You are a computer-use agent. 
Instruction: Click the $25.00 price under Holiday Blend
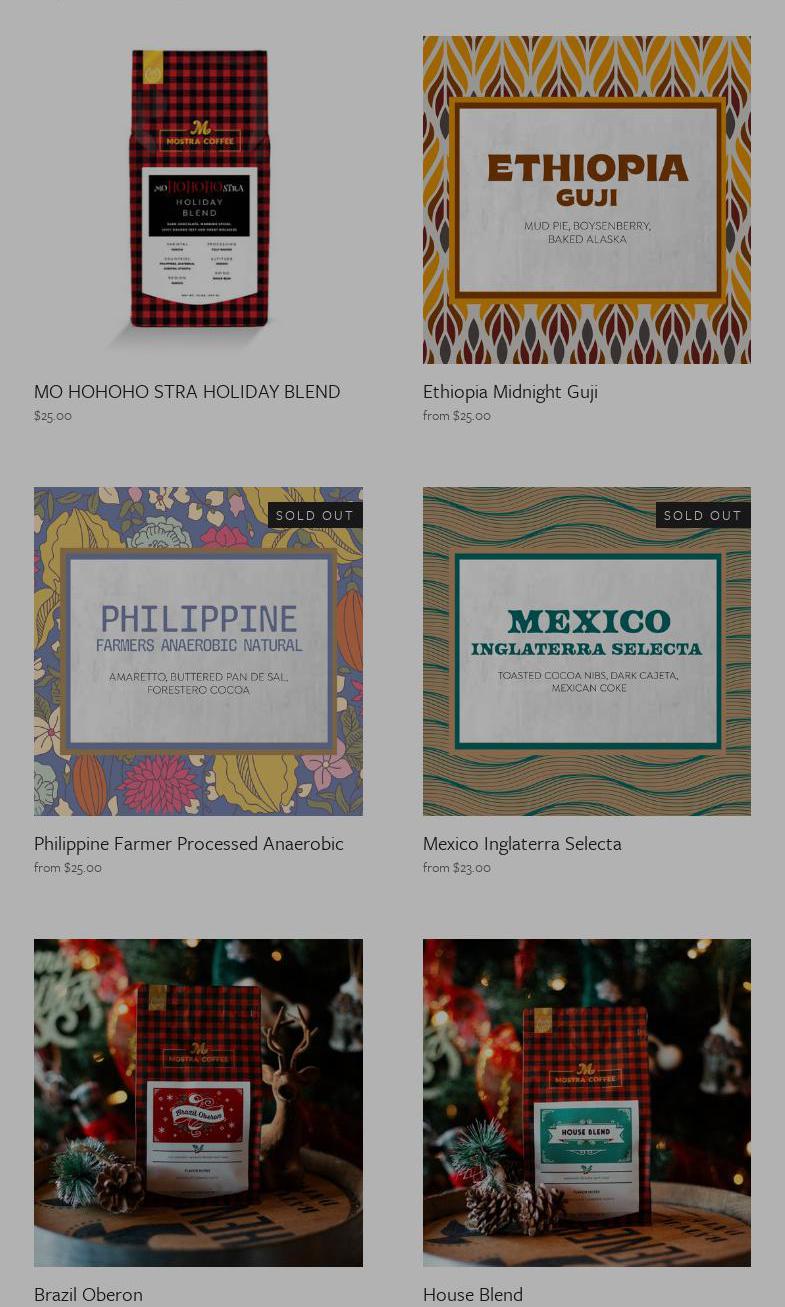(53, 416)
